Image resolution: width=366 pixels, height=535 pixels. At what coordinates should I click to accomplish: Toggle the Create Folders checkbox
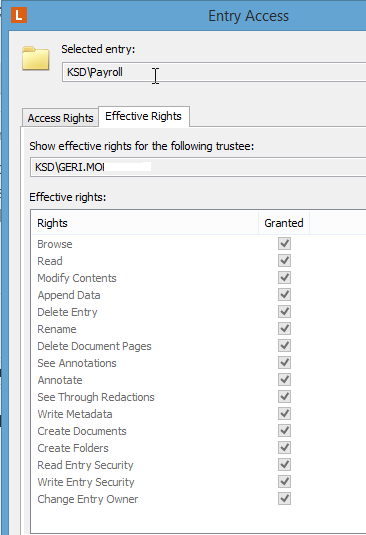coord(284,448)
